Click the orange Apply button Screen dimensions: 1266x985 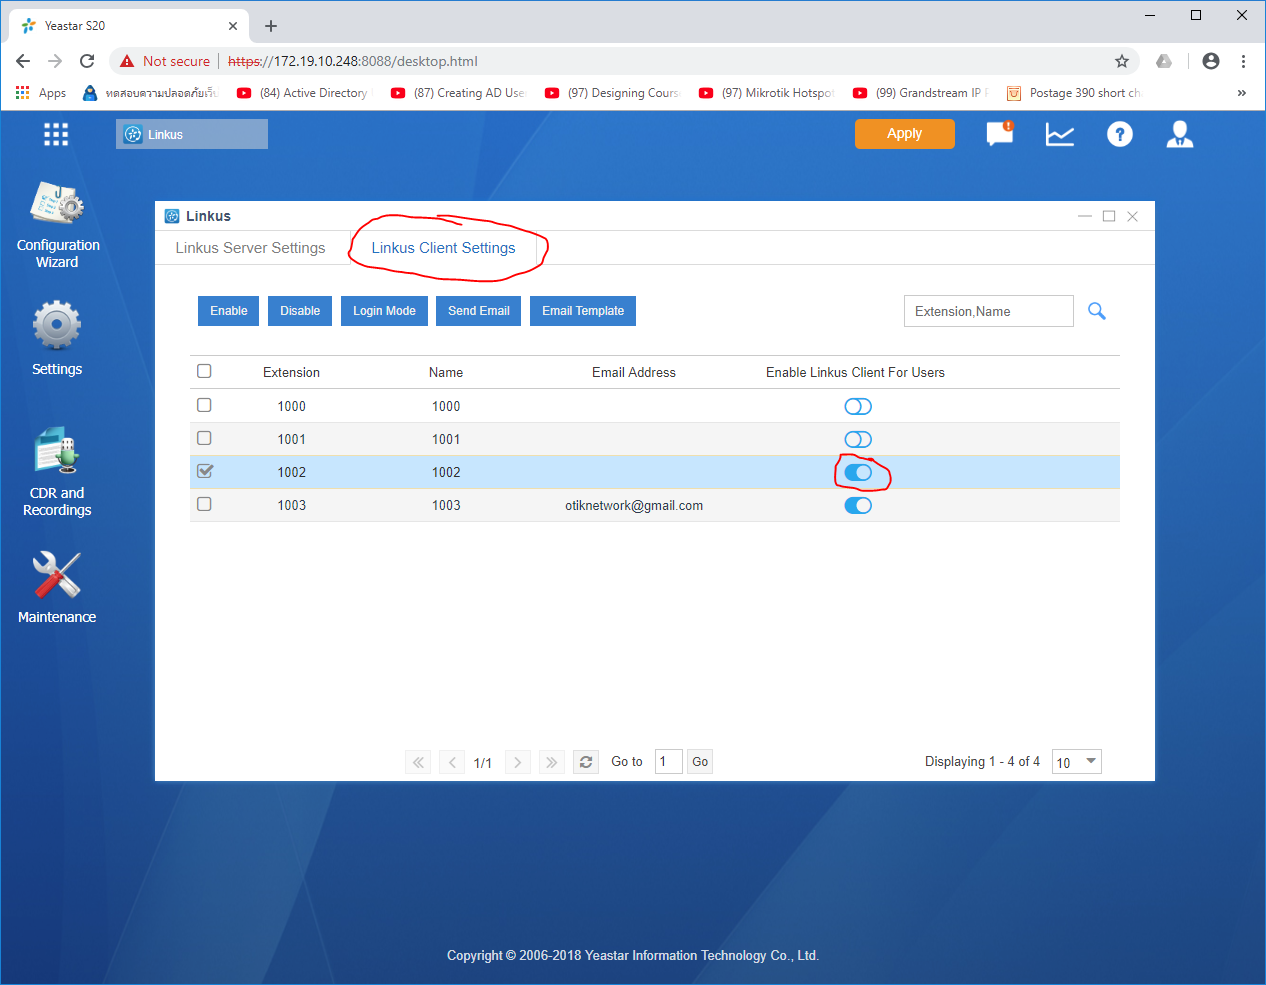[905, 134]
